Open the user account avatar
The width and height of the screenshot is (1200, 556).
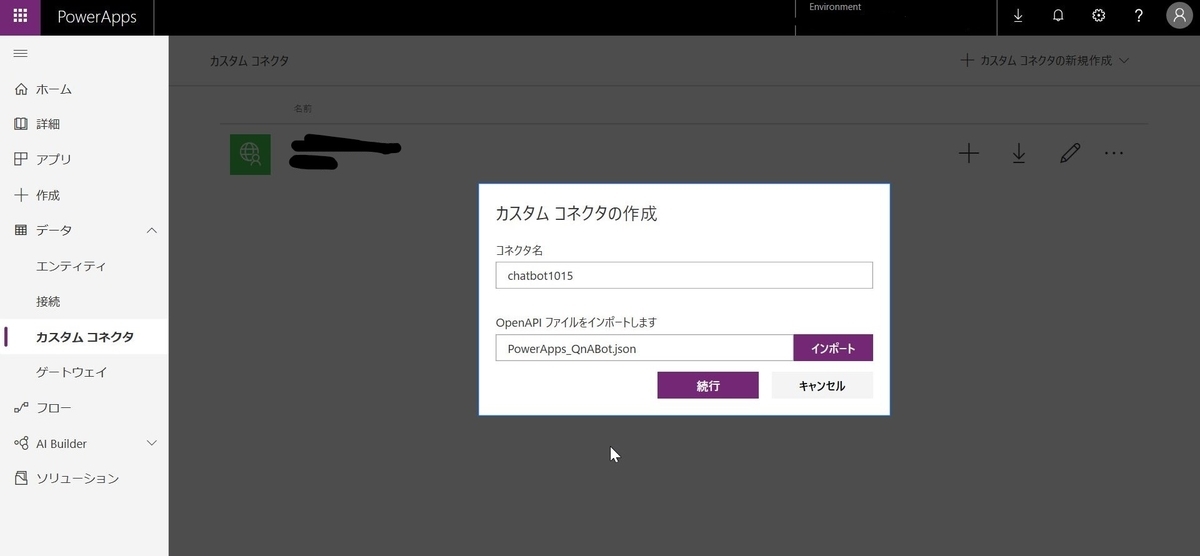click(1180, 16)
